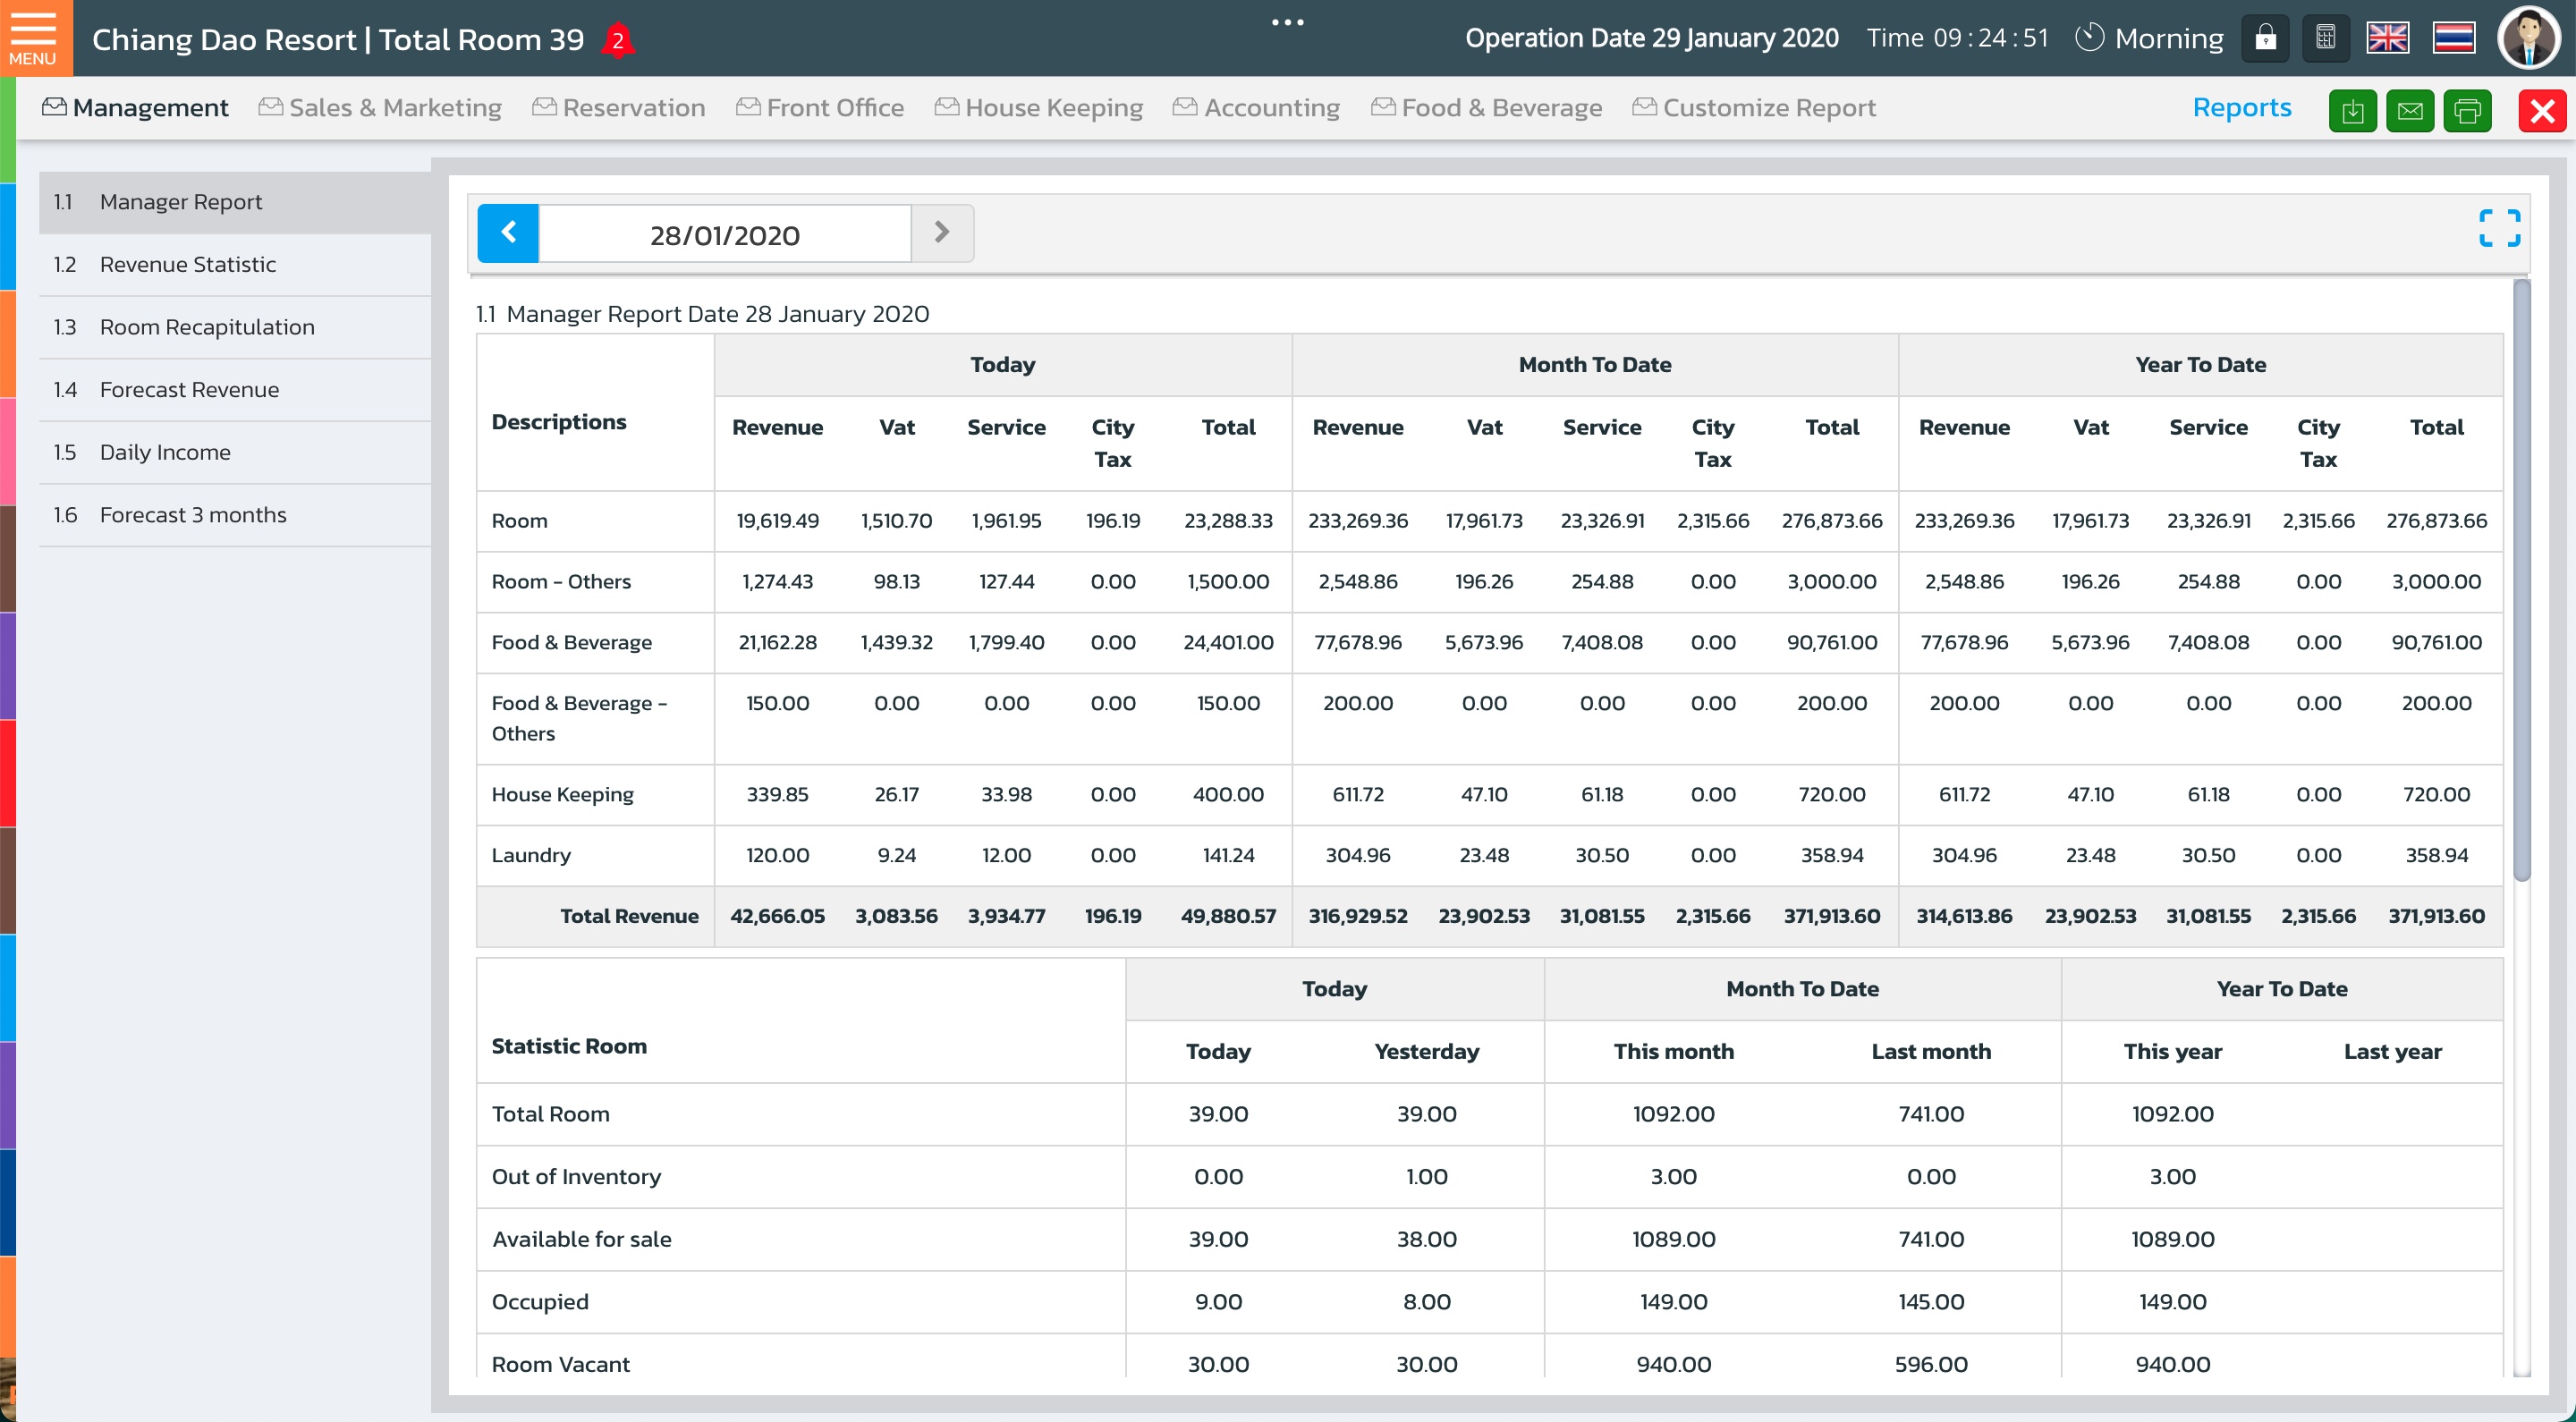The width and height of the screenshot is (2576, 1422).
Task: Open the hamburger MENU button
Action: pos(34,38)
